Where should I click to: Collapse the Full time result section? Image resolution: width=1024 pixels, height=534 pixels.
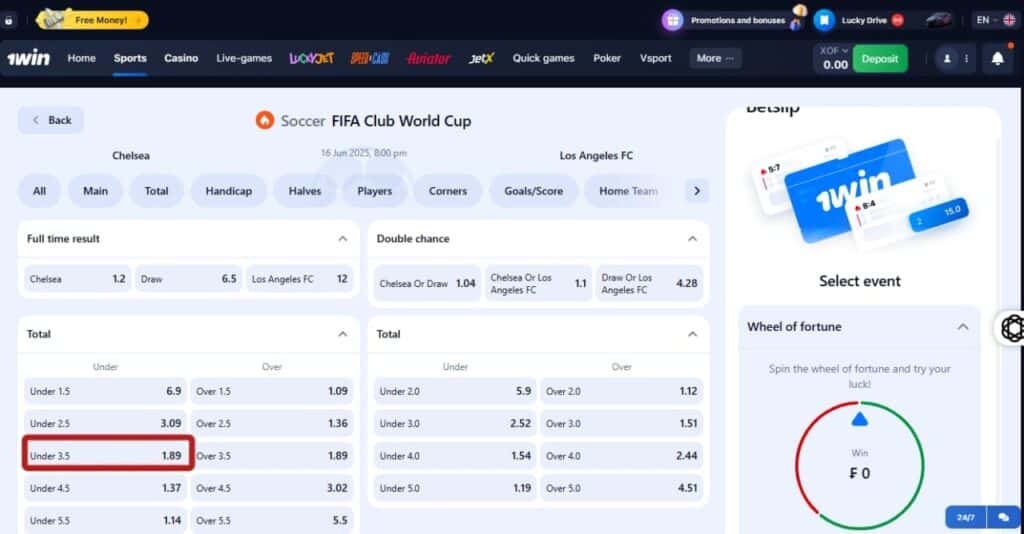343,239
